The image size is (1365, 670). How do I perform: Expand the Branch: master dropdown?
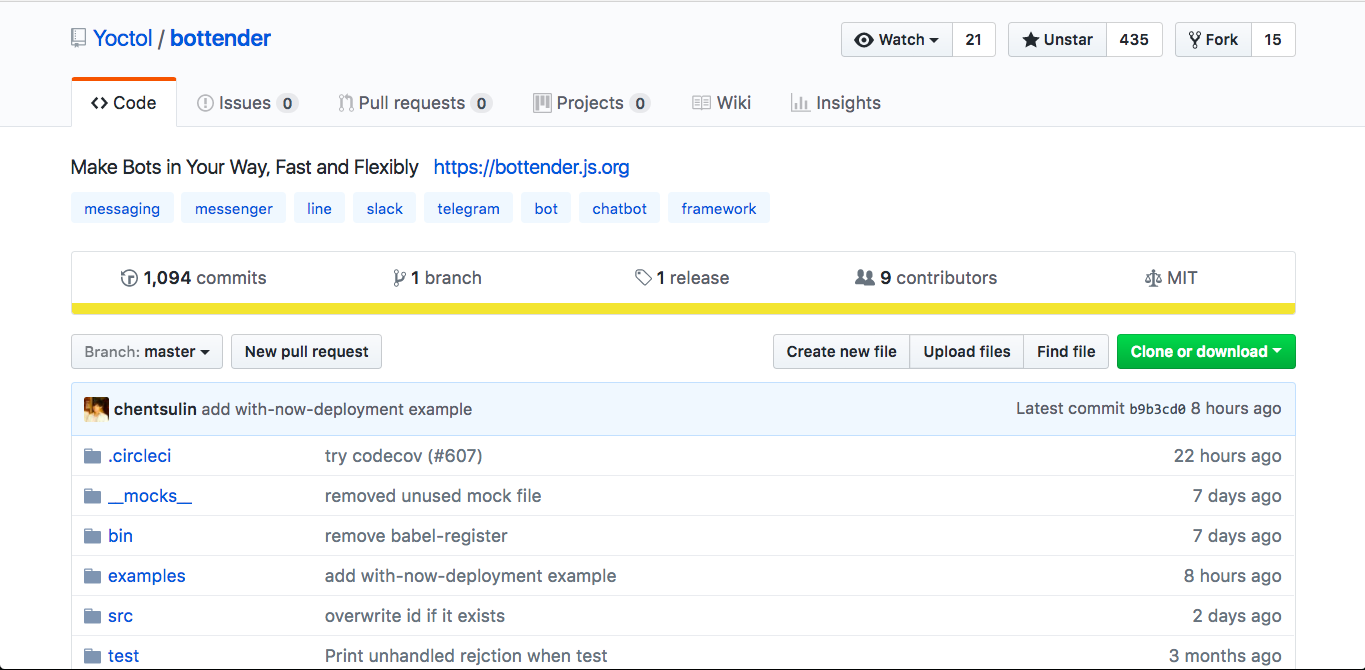click(147, 352)
